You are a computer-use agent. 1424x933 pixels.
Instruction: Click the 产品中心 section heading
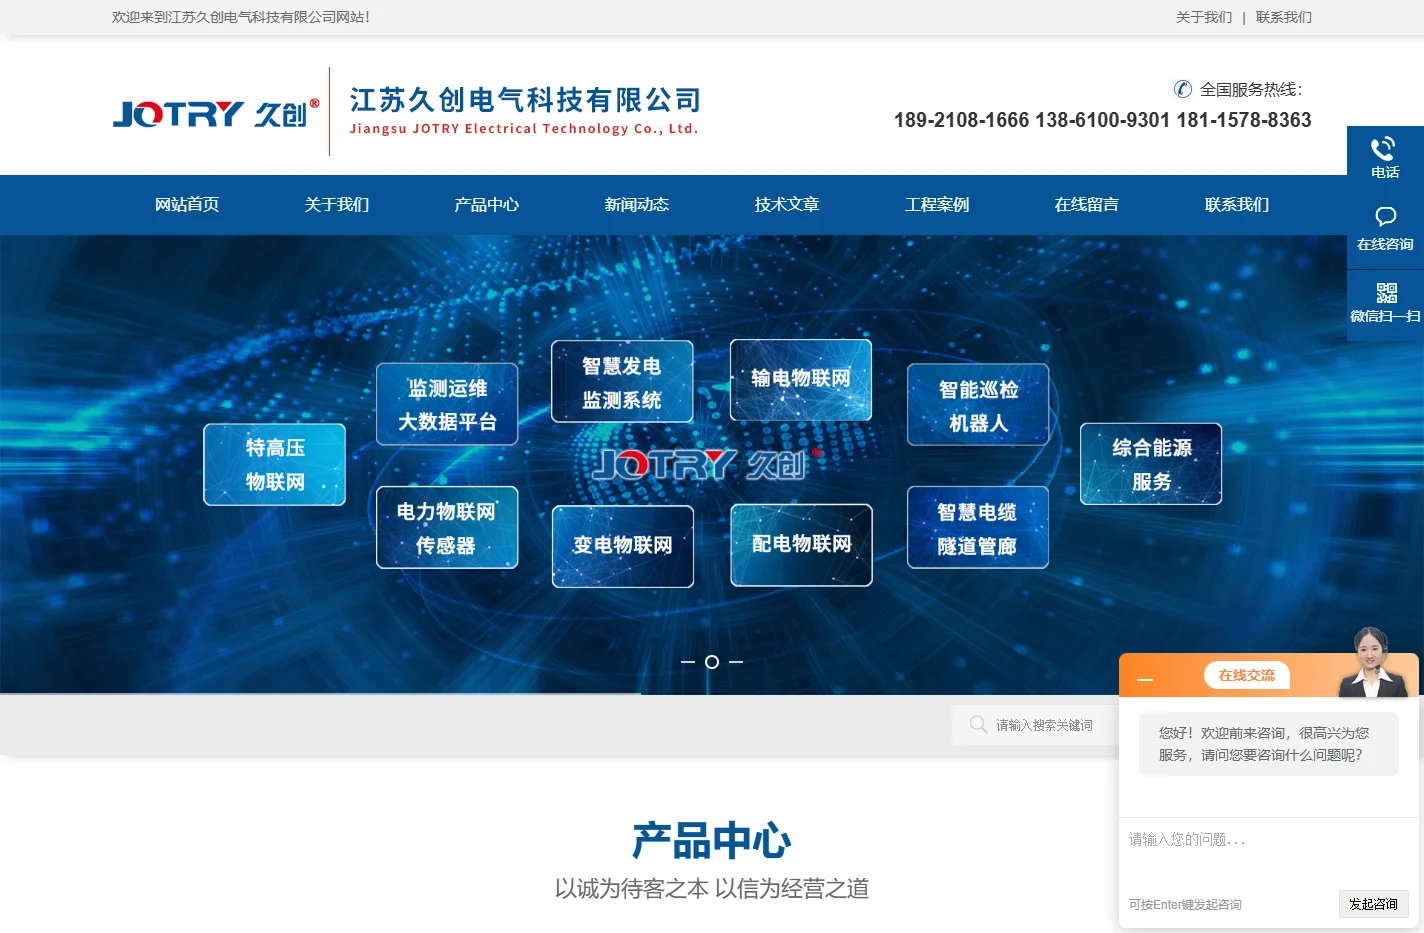tap(712, 841)
